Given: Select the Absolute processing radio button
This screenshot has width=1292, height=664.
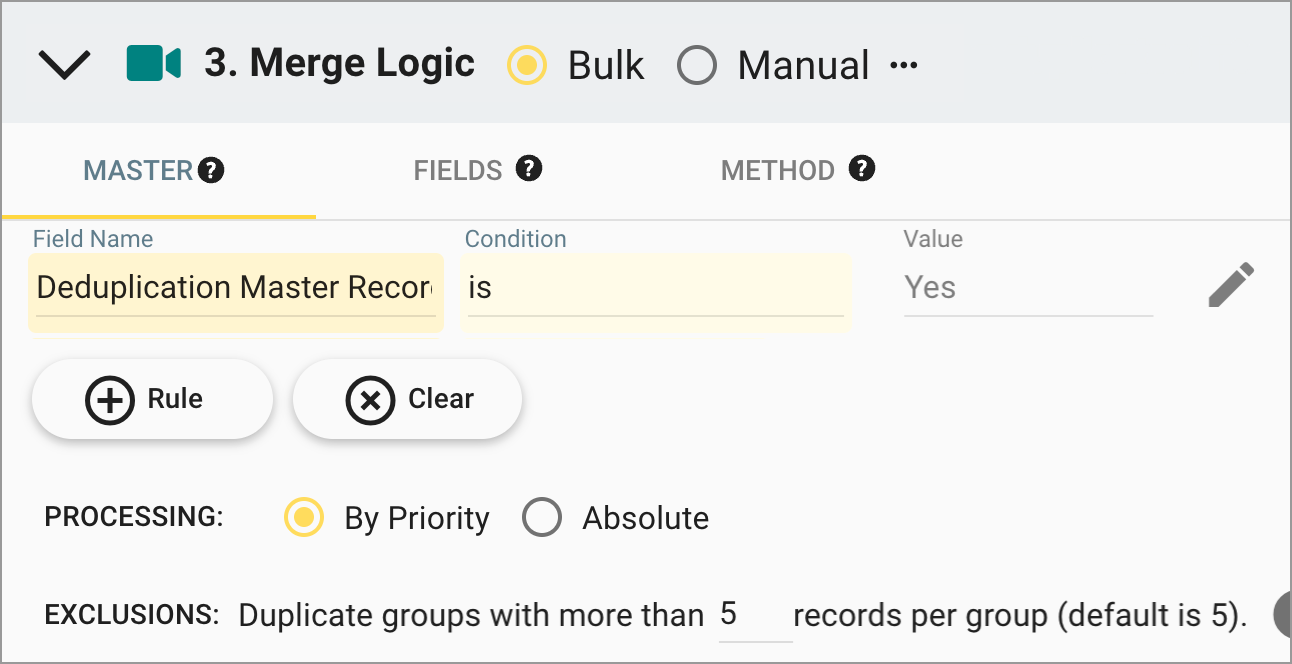Looking at the screenshot, I should click(542, 518).
